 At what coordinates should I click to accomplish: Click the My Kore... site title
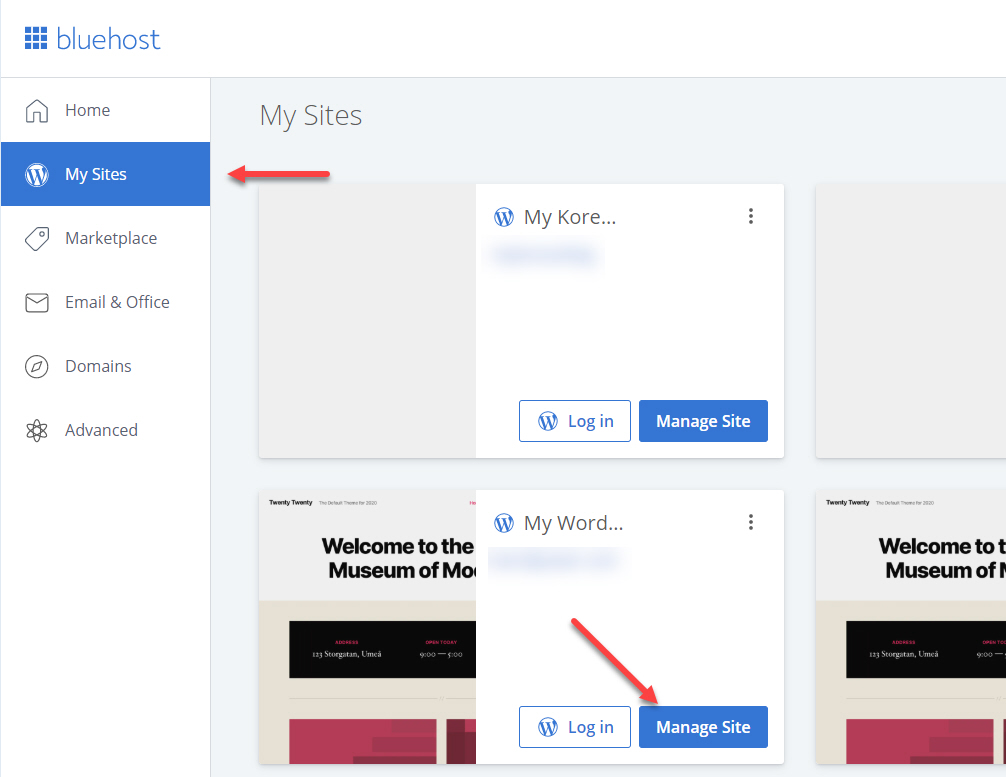(570, 218)
